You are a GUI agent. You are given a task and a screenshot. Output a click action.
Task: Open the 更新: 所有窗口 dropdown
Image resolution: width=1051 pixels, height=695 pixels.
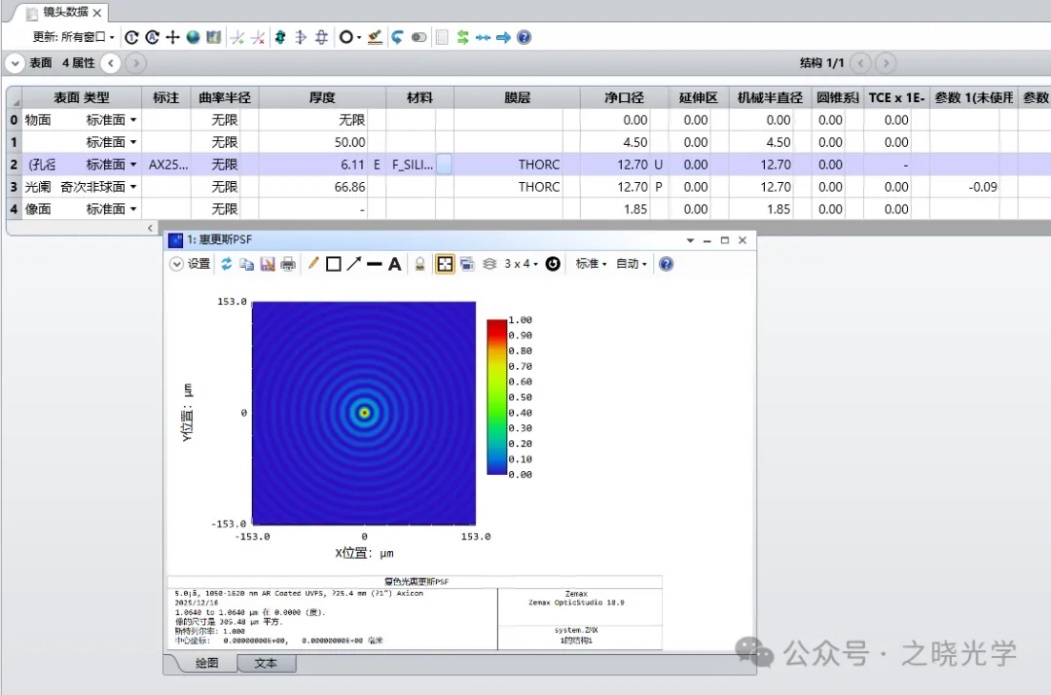click(74, 37)
